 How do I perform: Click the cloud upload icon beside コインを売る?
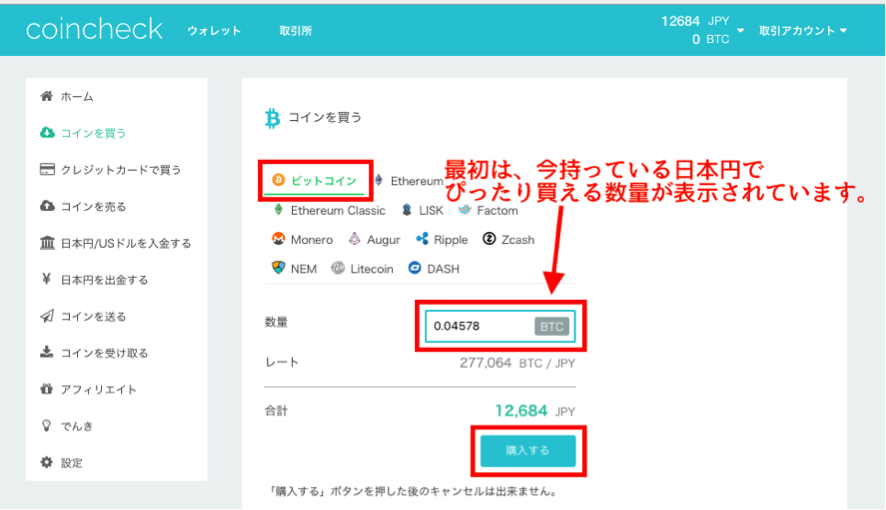(x=47, y=206)
